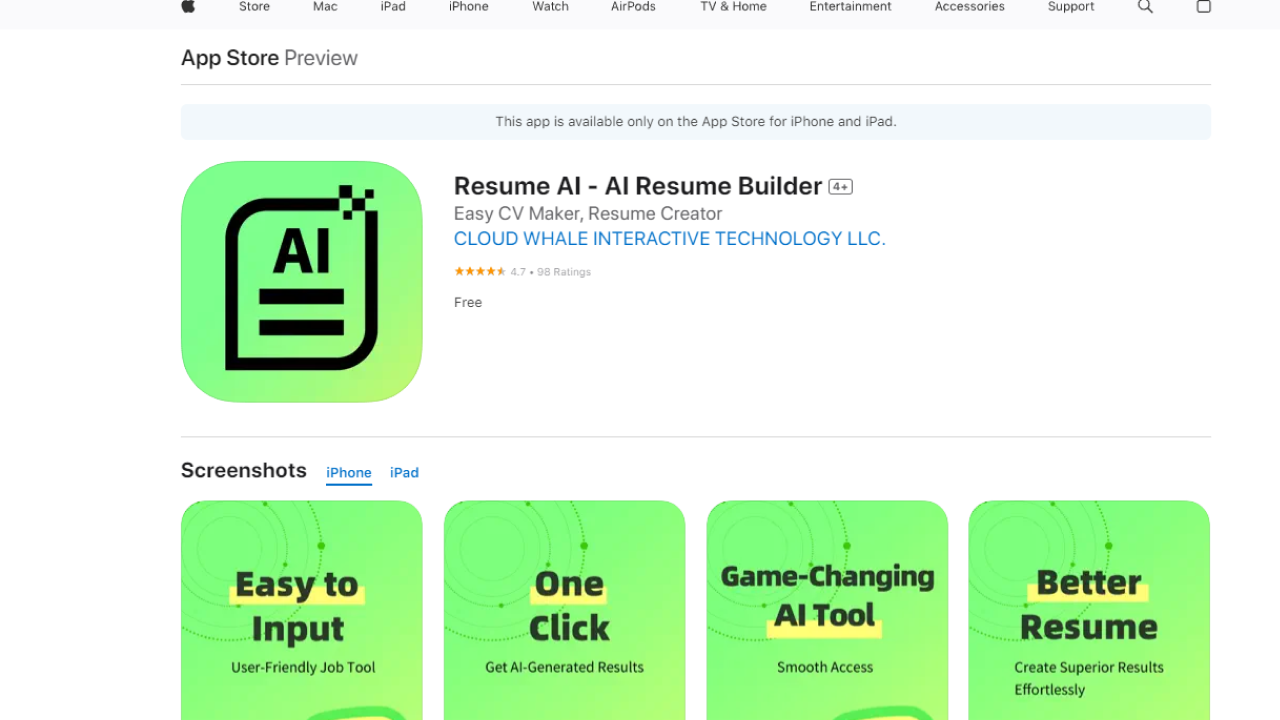Select the iPhone screenshots tab

click(349, 473)
